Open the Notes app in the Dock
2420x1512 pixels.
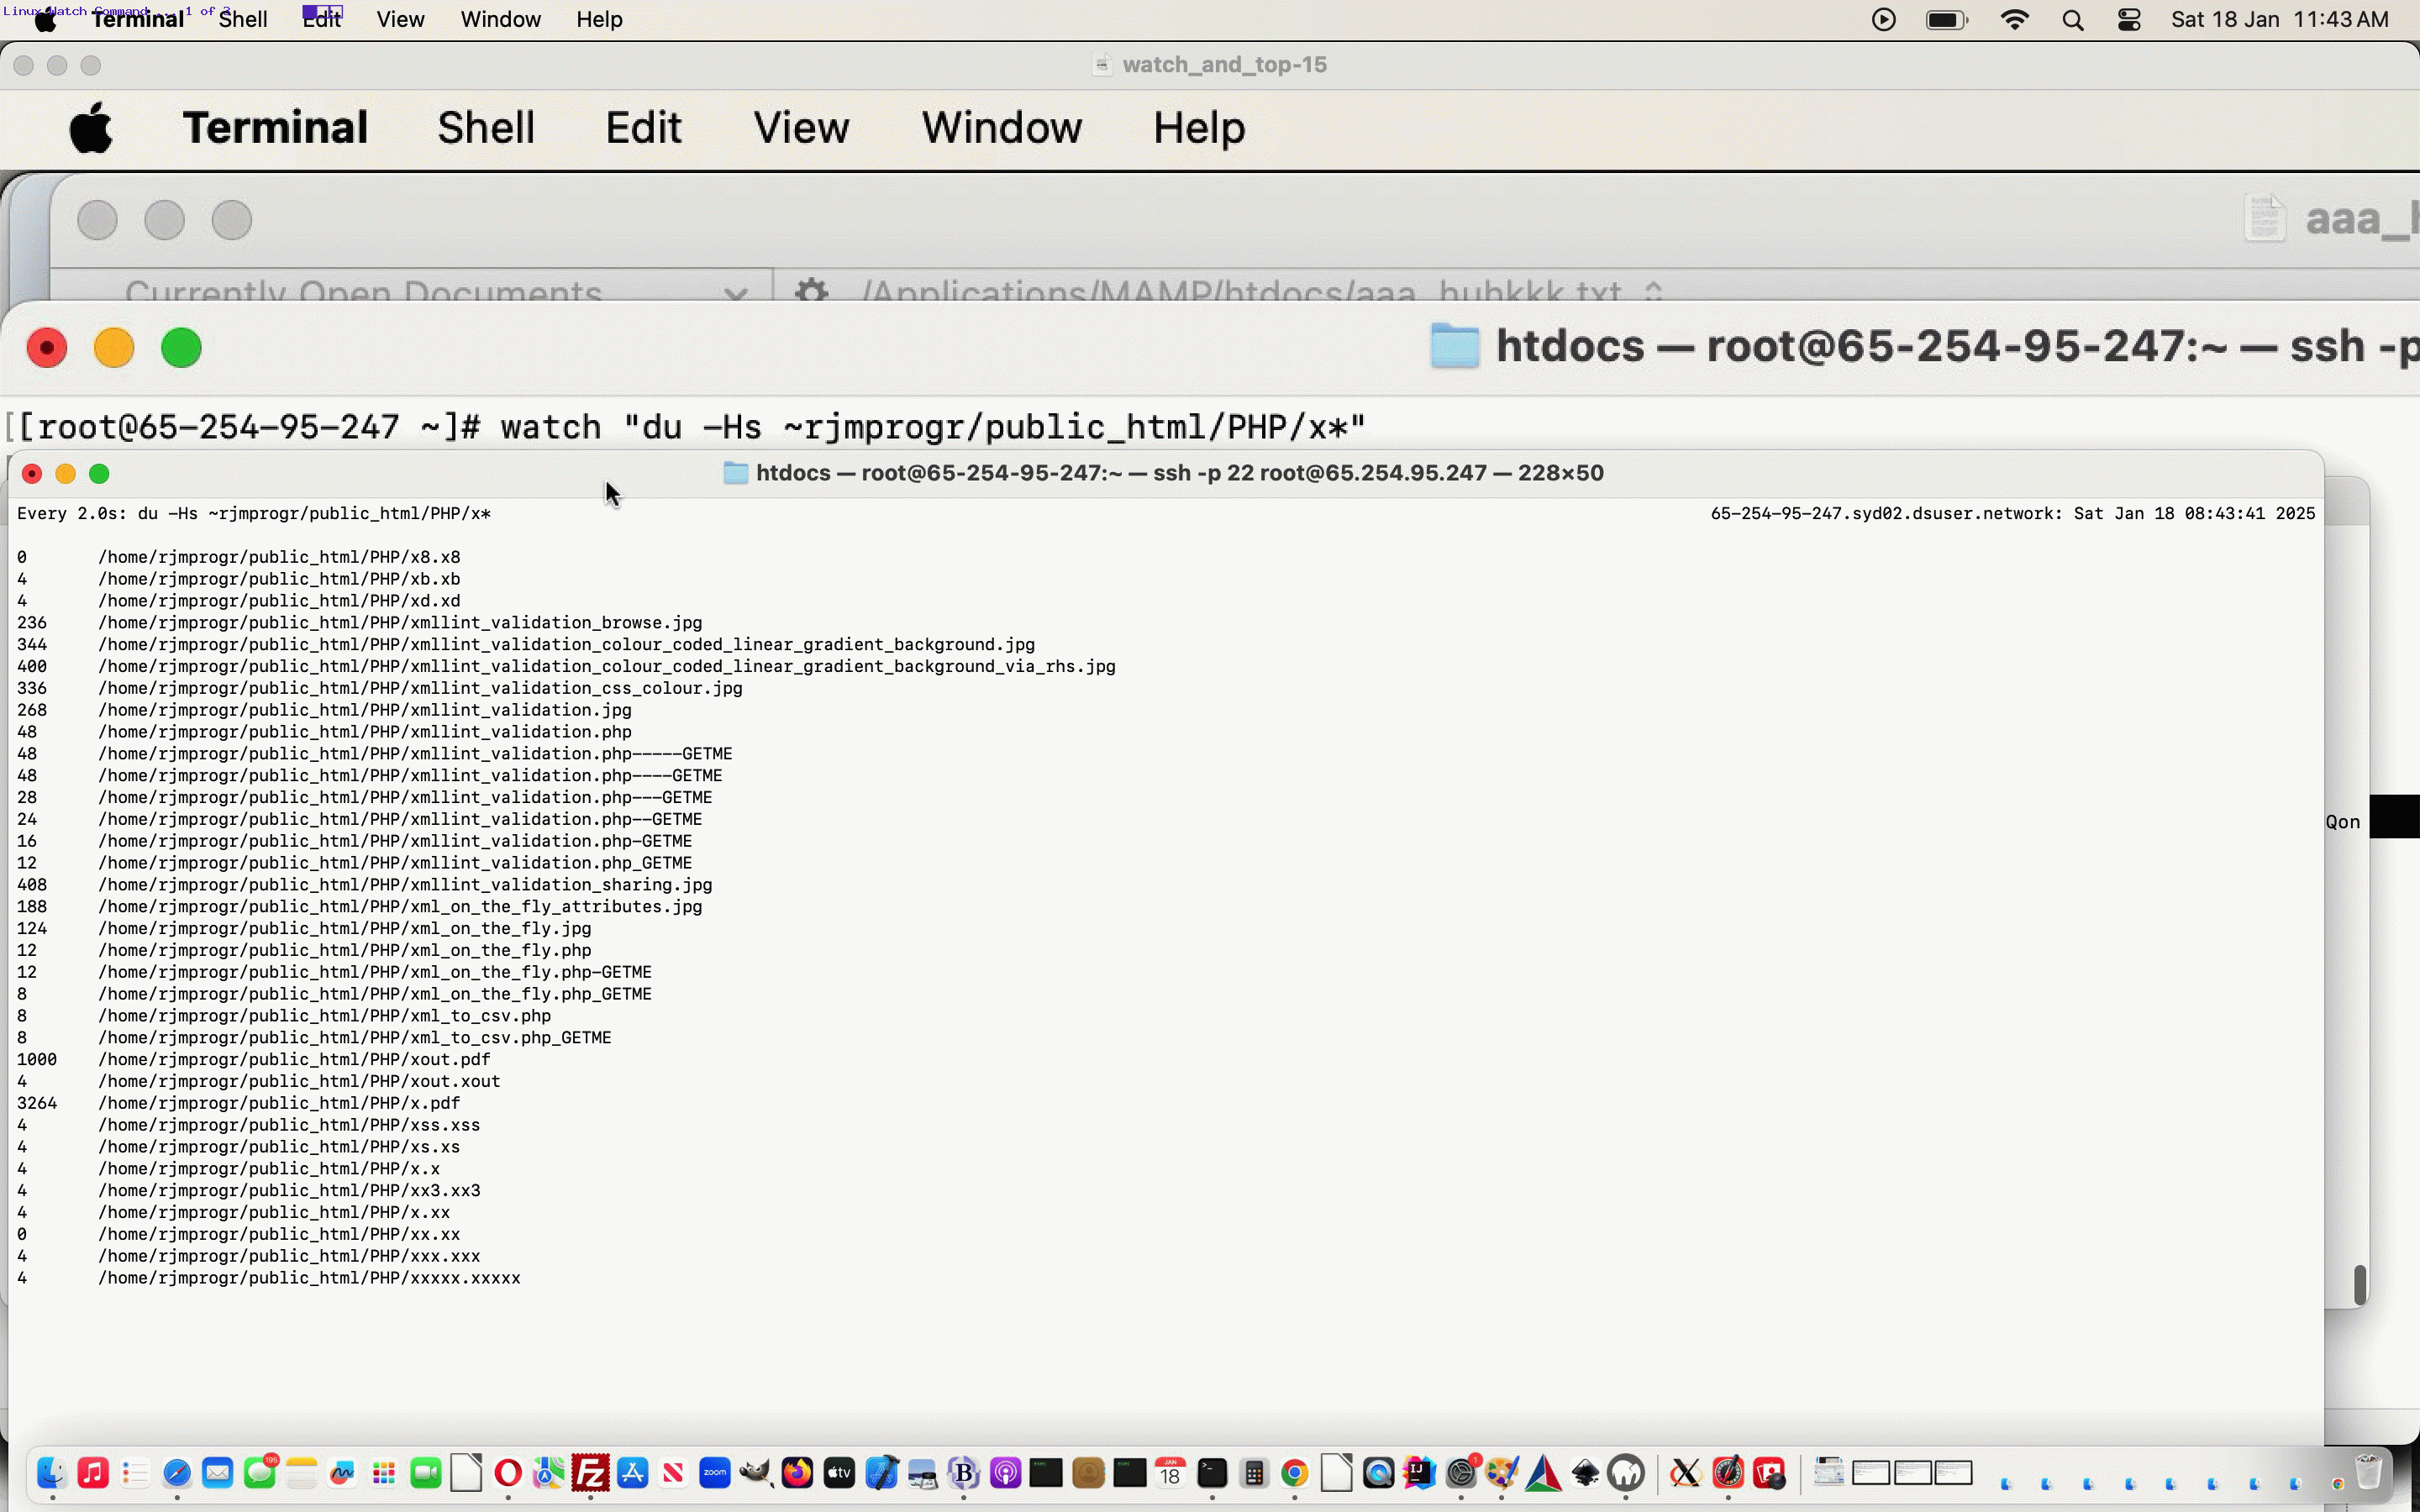tap(301, 1473)
